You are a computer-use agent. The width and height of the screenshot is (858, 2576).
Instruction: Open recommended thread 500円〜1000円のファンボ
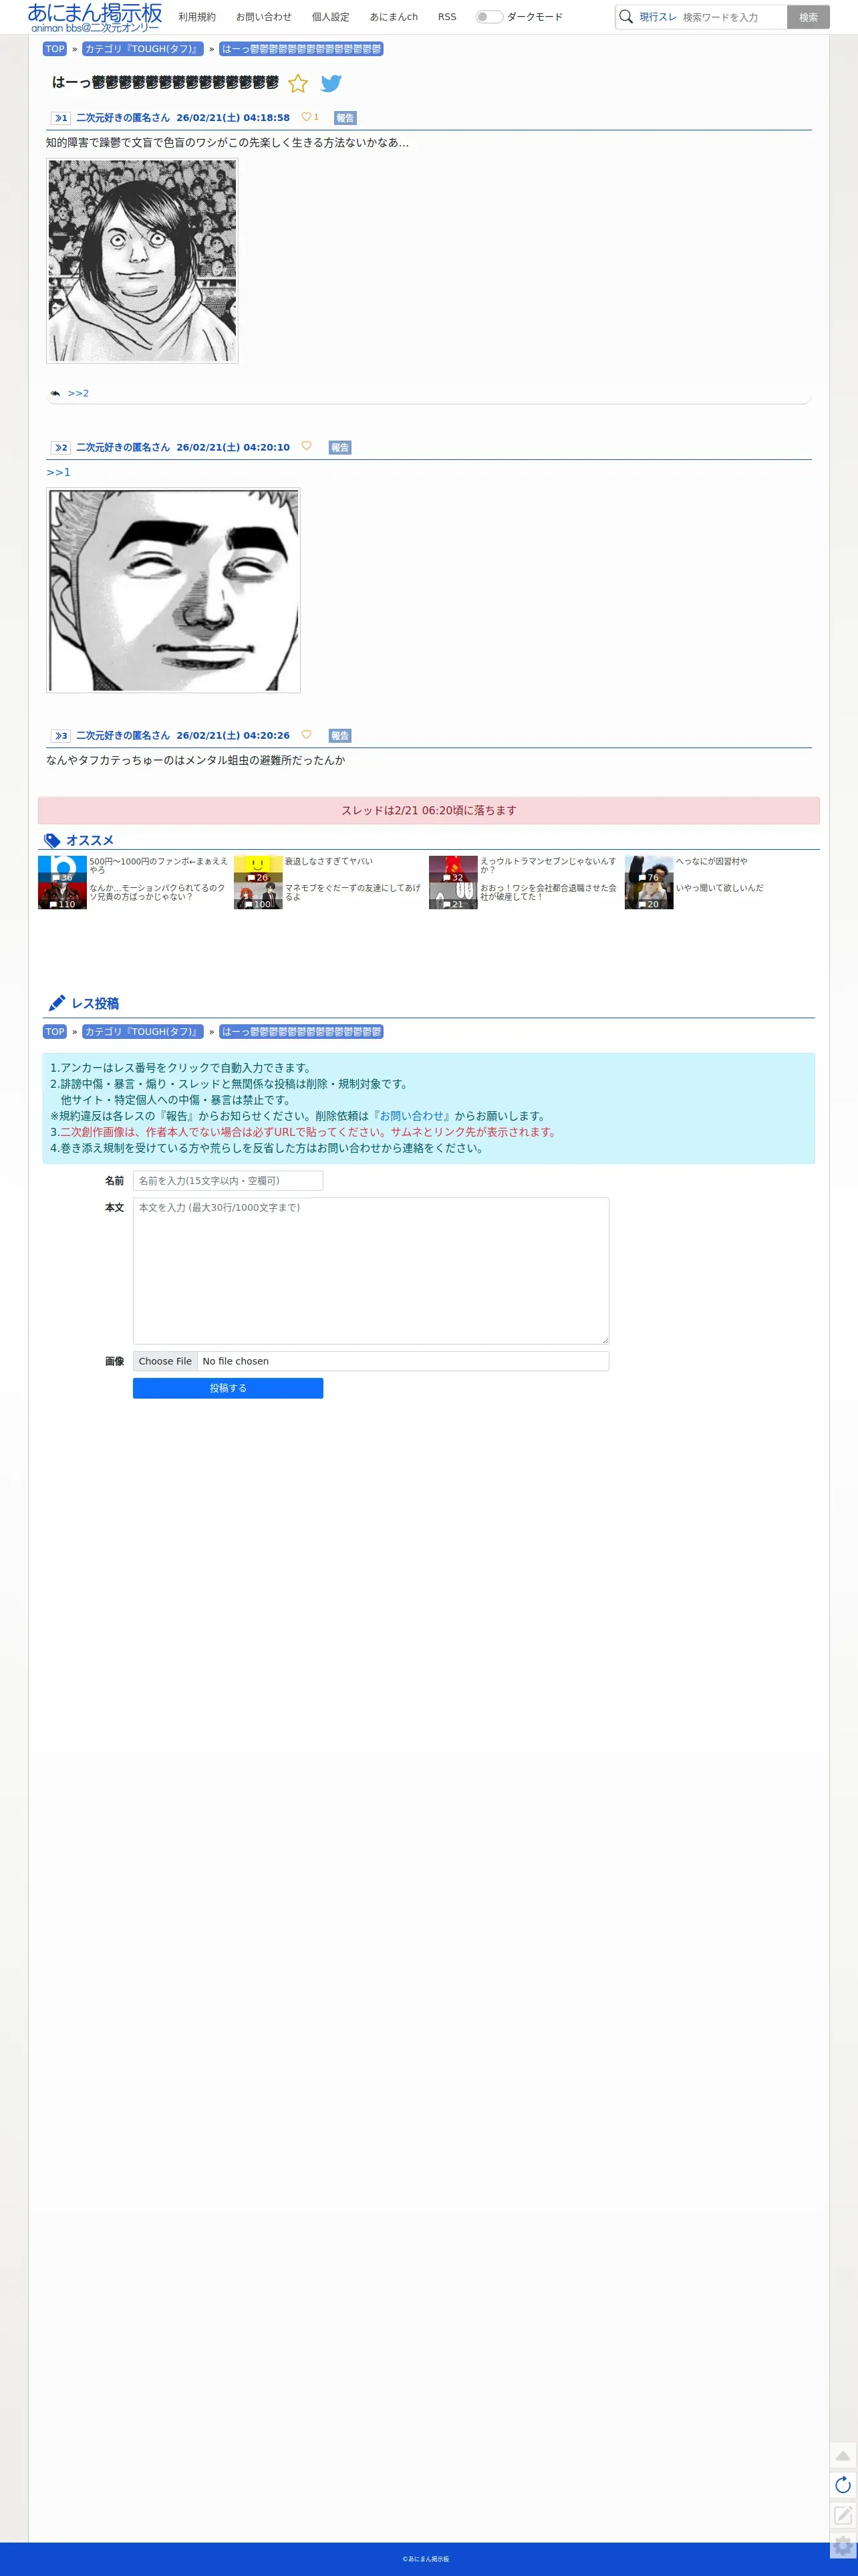158,865
